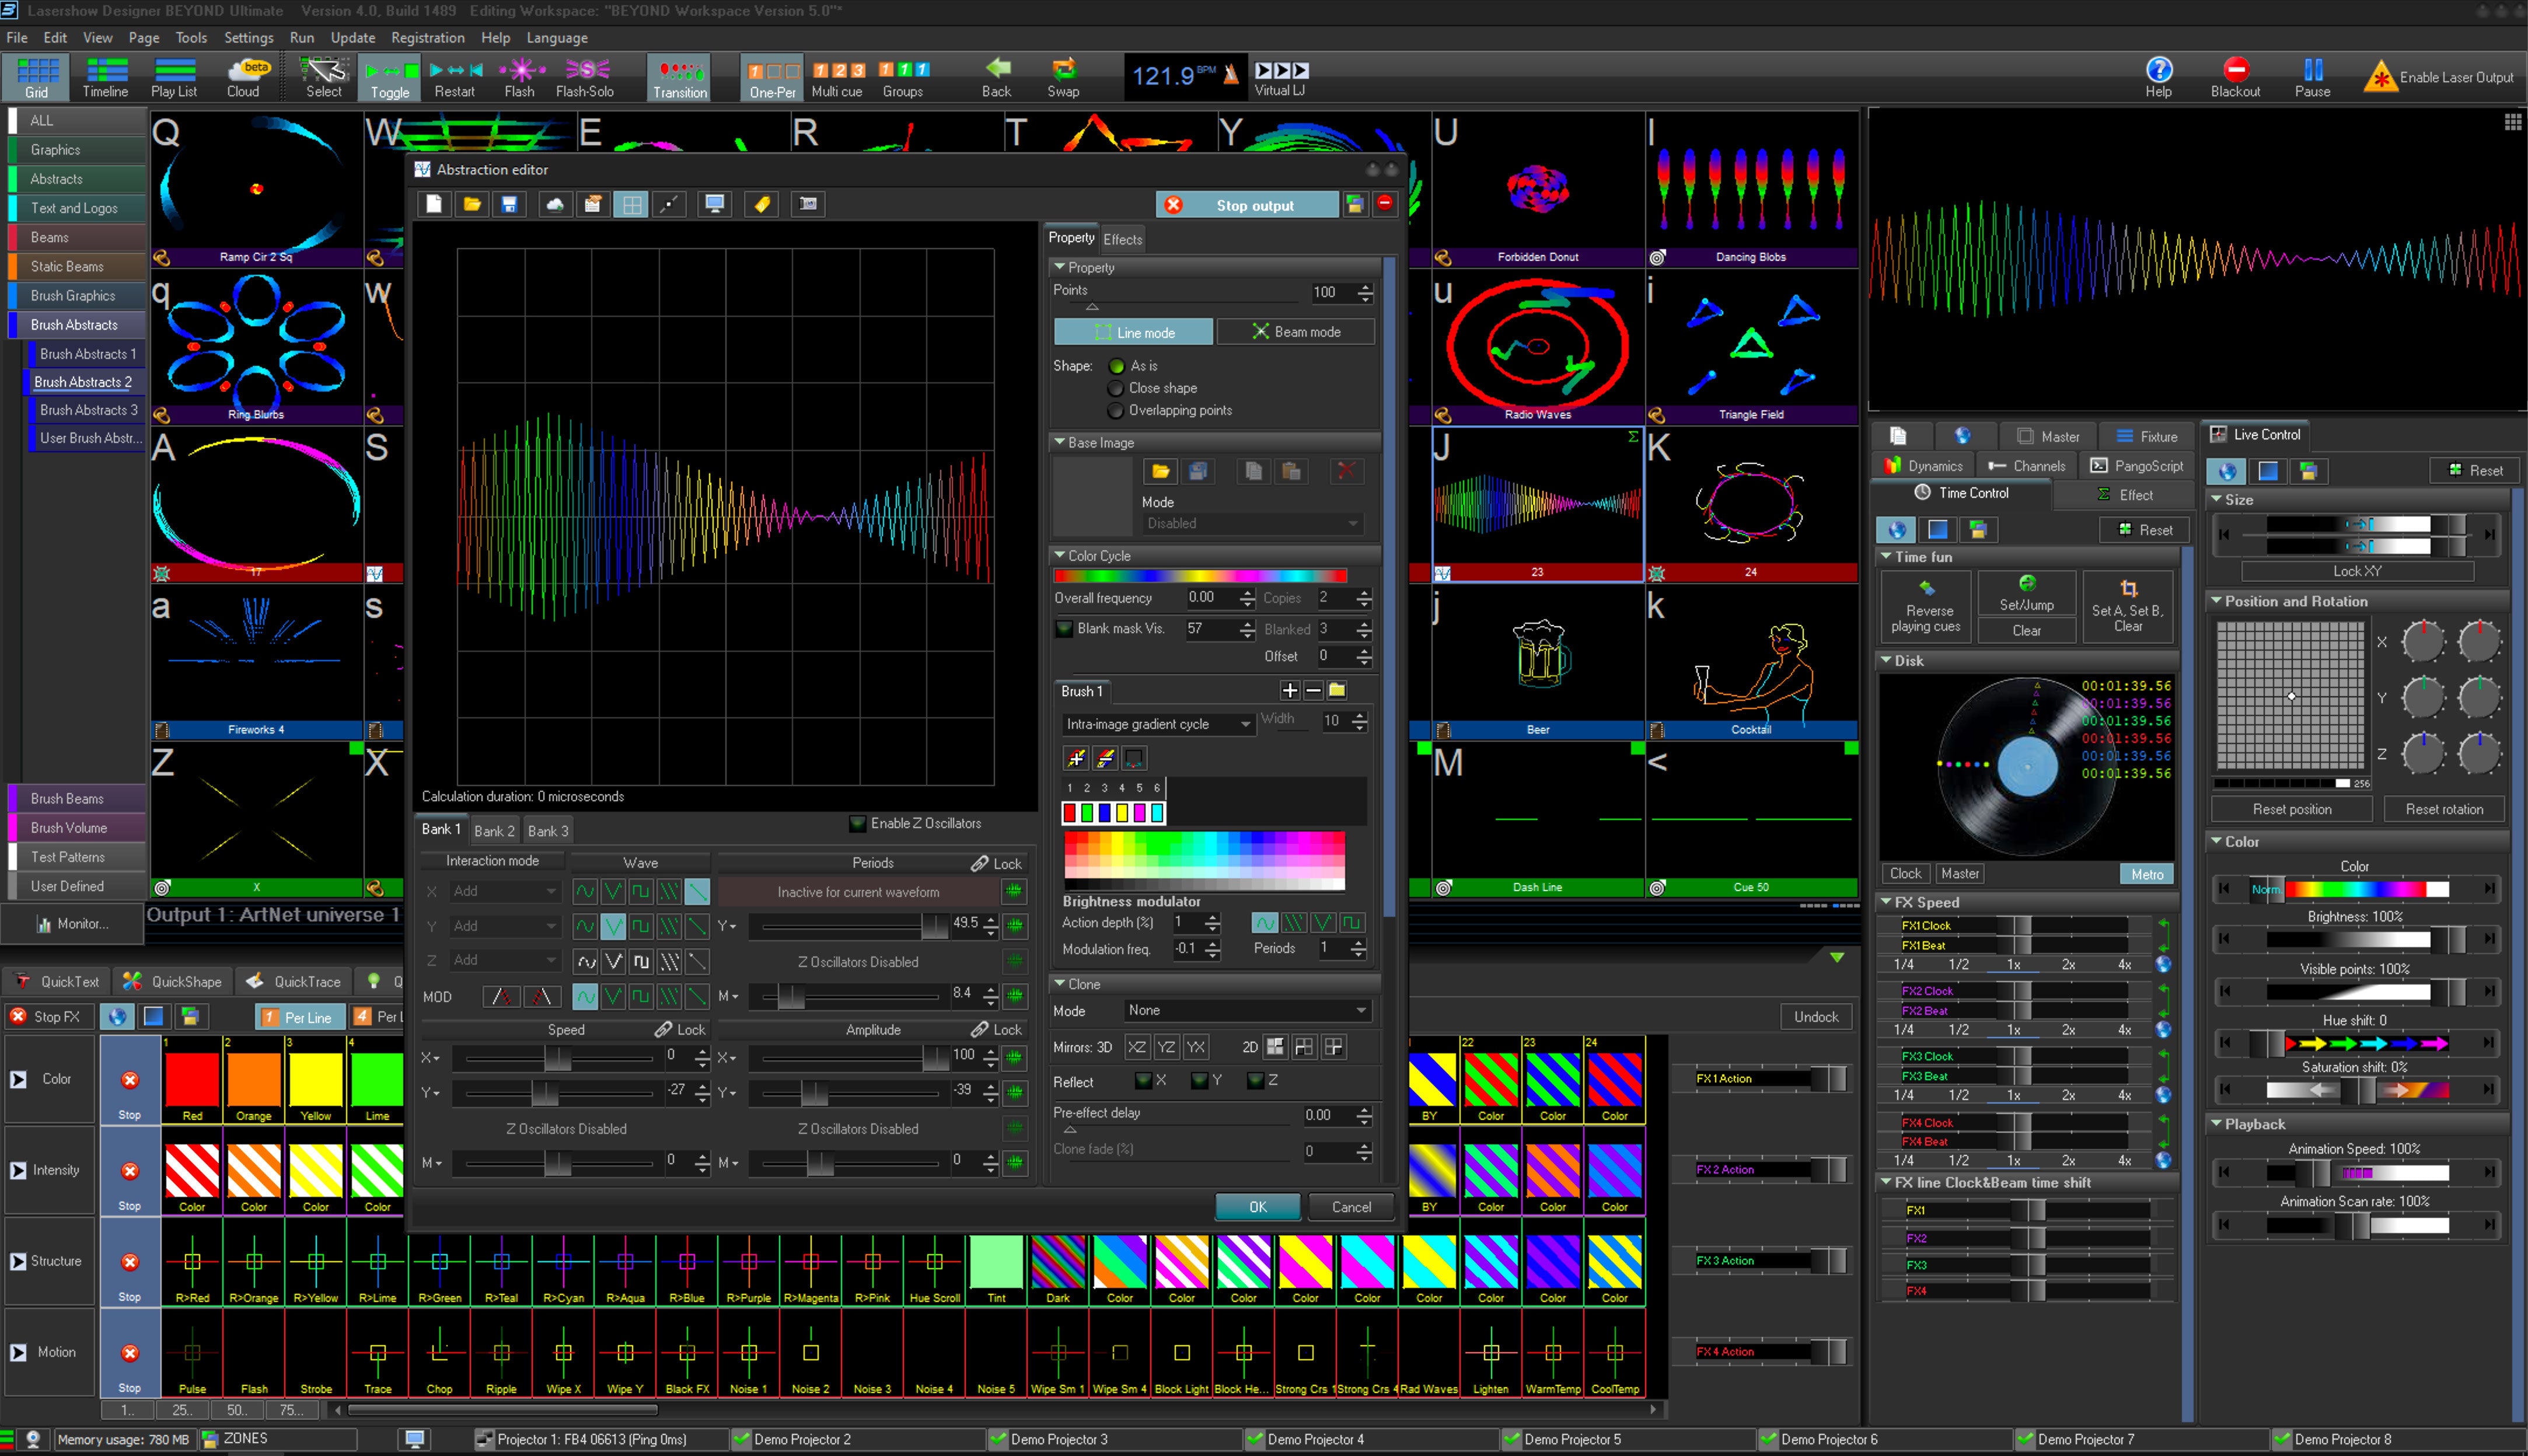
Task: Click the Cancel button in the editor
Action: 1351,1207
